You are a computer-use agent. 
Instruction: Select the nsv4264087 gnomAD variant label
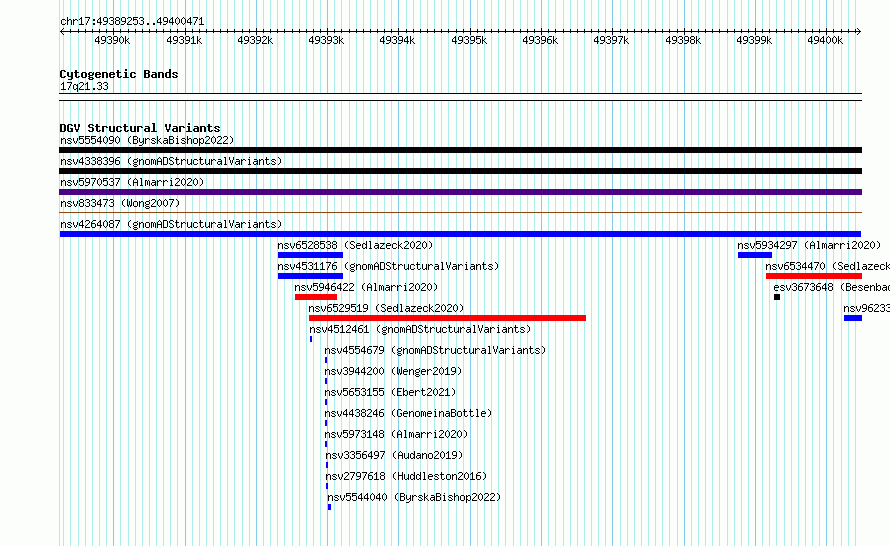tap(171, 224)
